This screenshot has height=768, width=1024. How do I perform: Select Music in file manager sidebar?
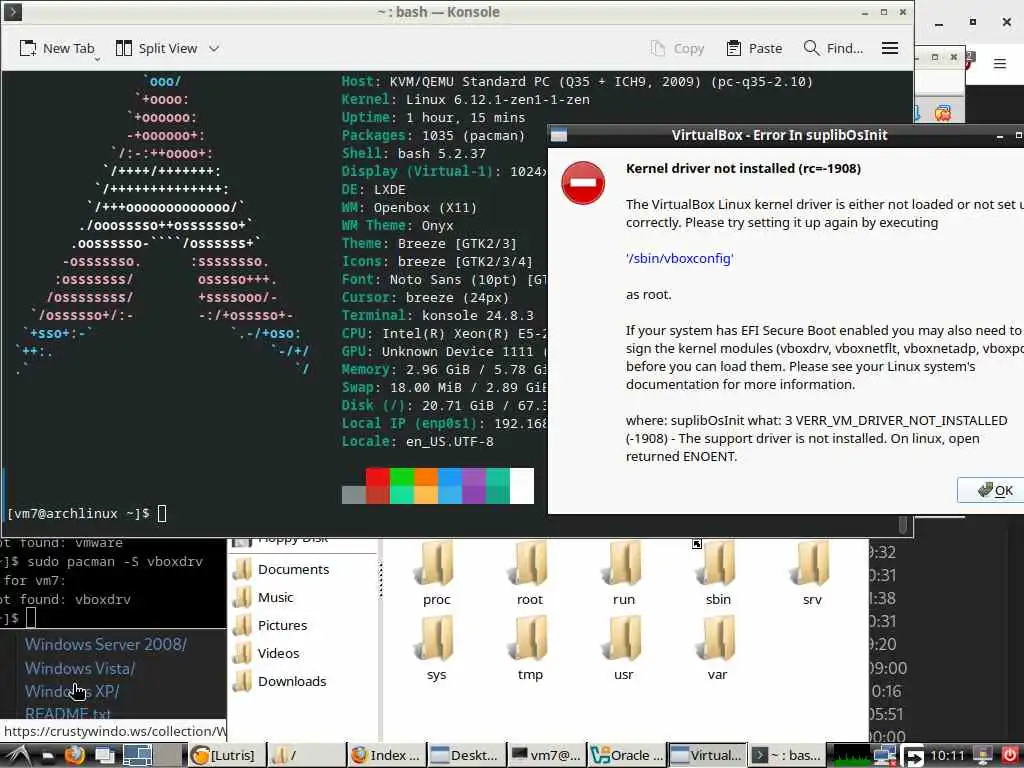pyautogui.click(x=263, y=598)
